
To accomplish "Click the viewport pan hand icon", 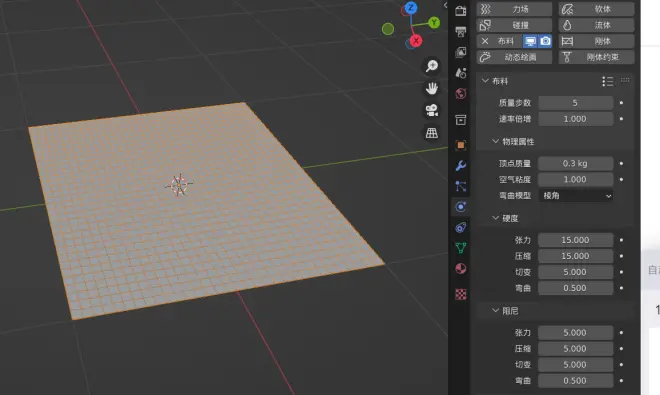I will tap(431, 88).
